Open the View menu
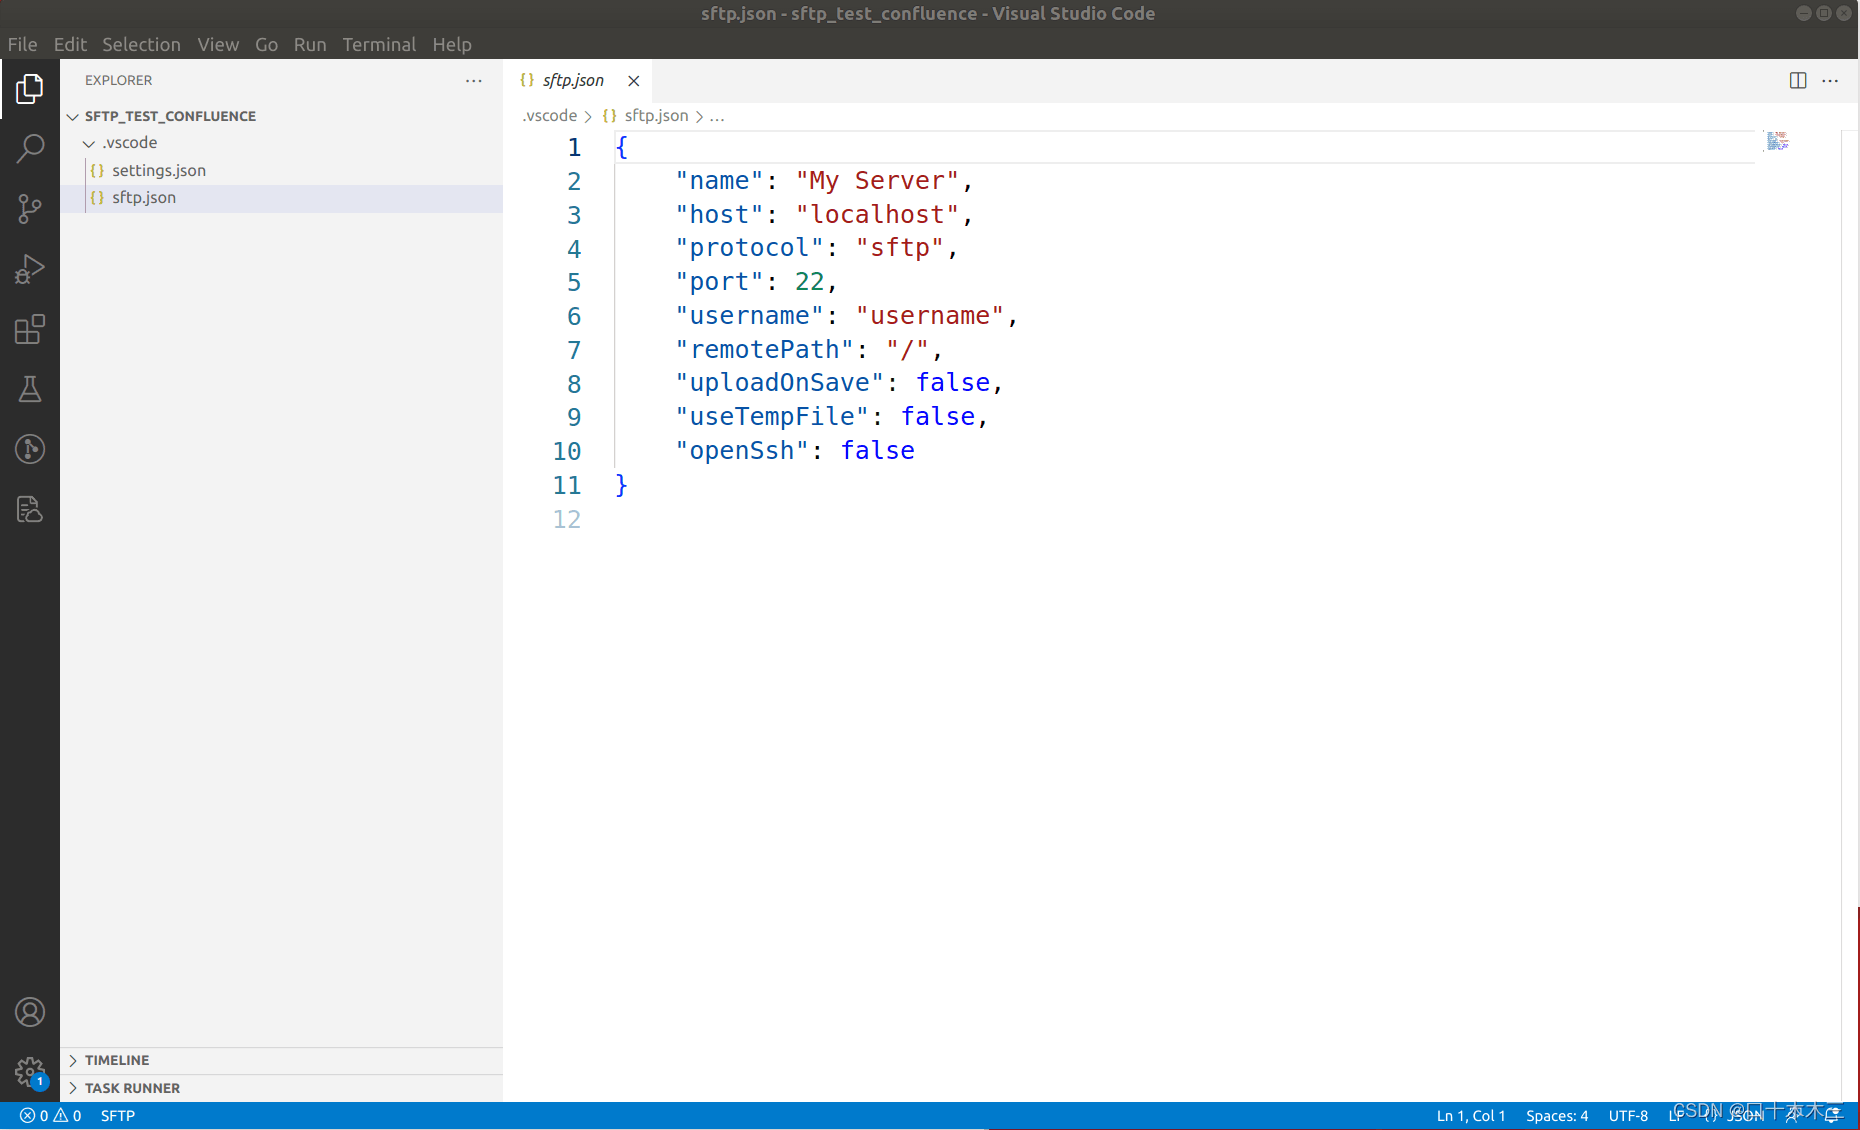 coord(218,44)
